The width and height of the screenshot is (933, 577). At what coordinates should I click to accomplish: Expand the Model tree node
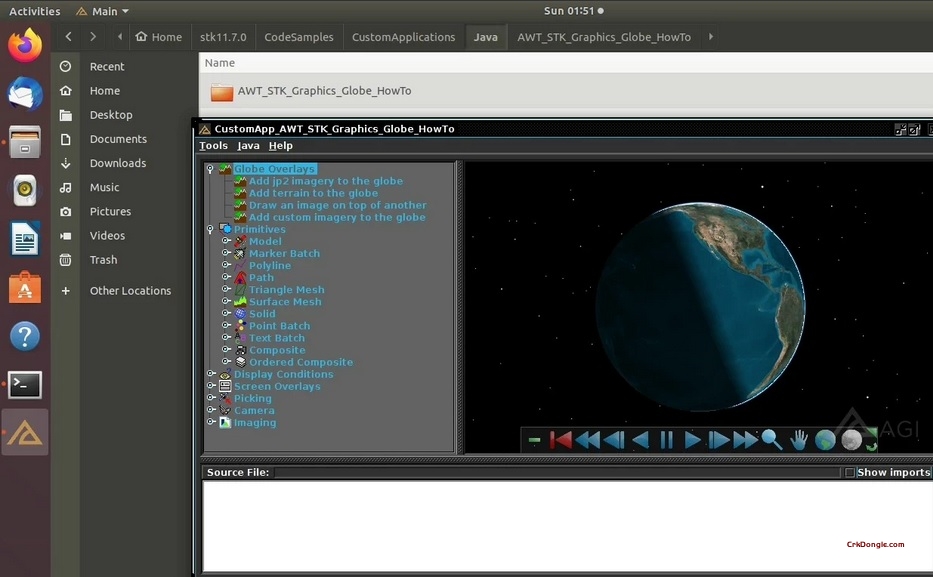226,241
